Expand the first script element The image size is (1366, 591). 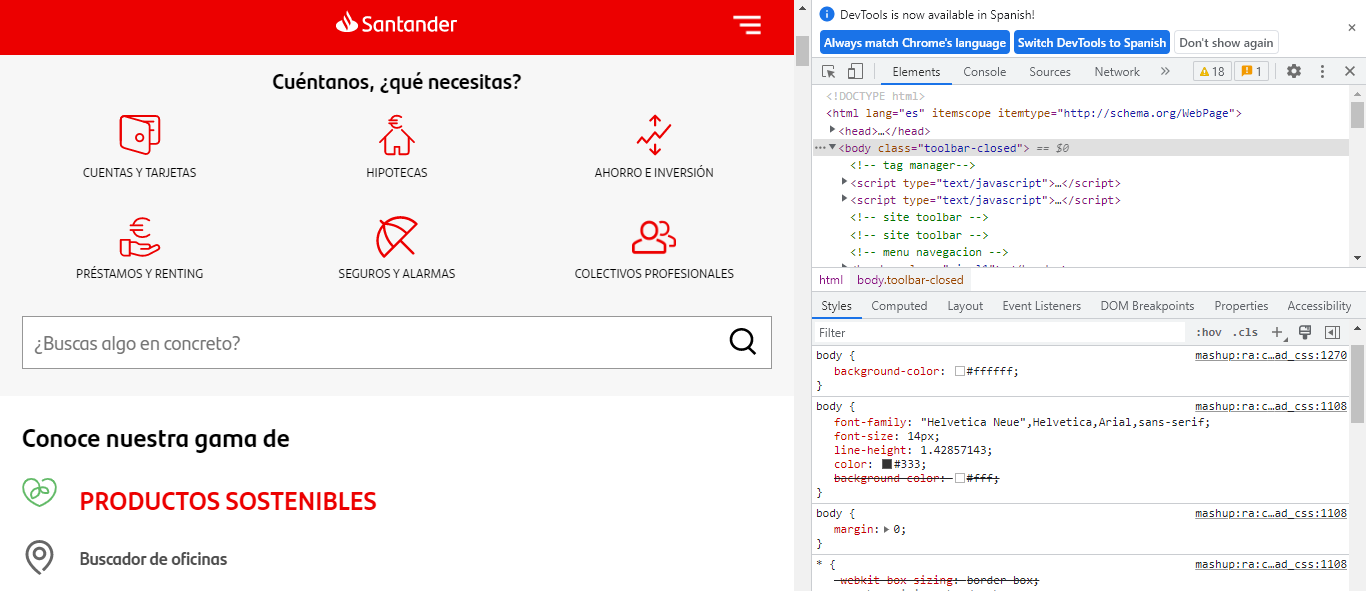845,182
